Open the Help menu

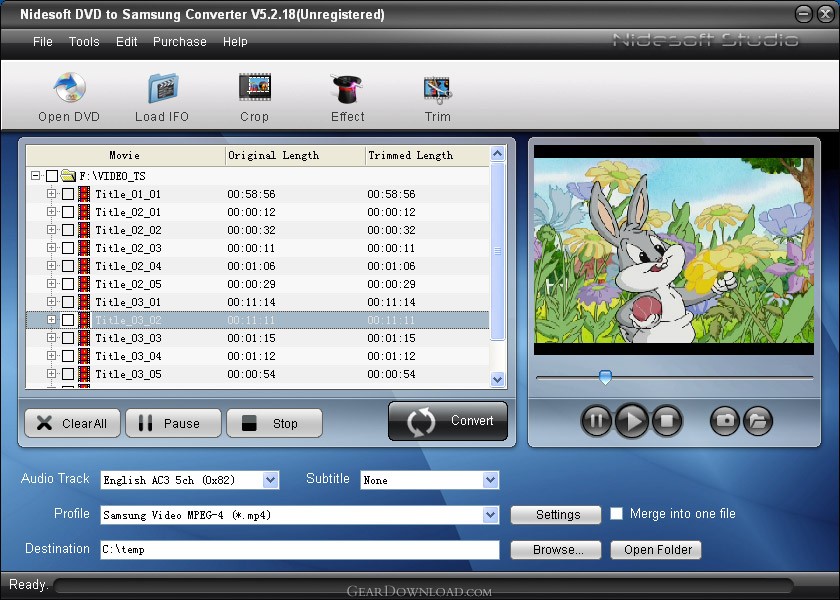point(235,42)
